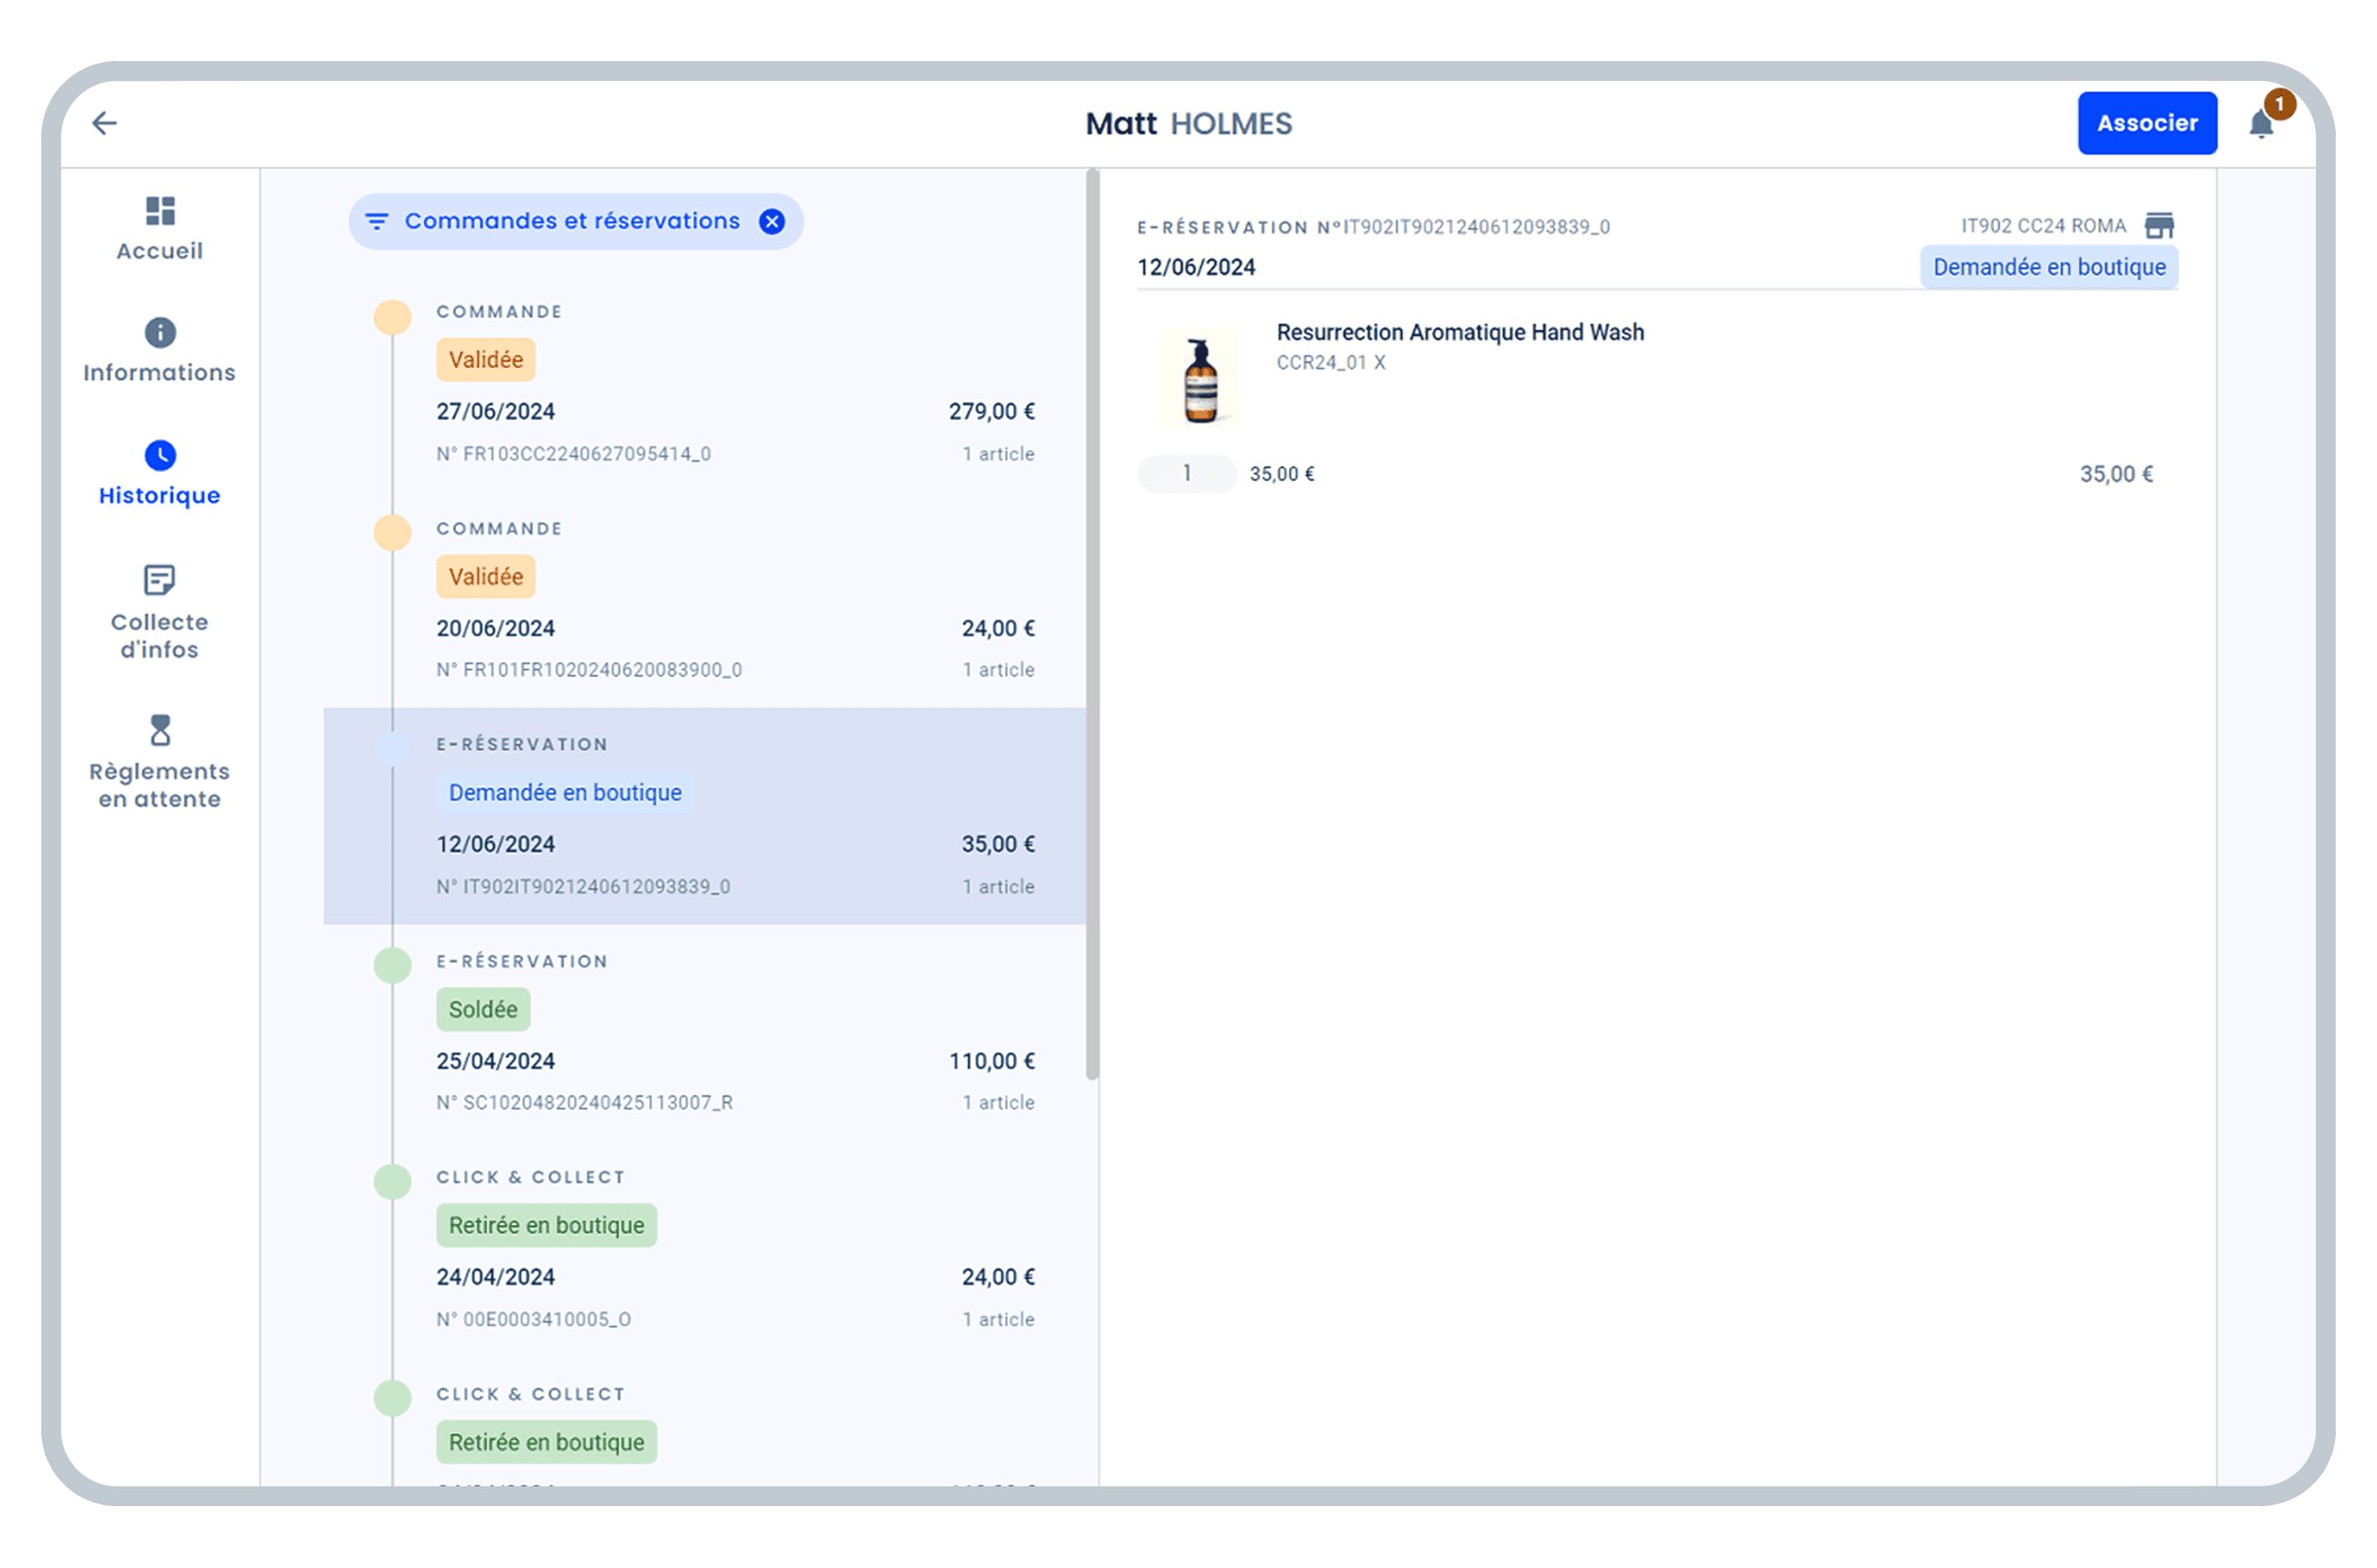Click the 25/04/2024 e-réservation timeline dot
Screen dimensions: 2377x1568
[392, 966]
